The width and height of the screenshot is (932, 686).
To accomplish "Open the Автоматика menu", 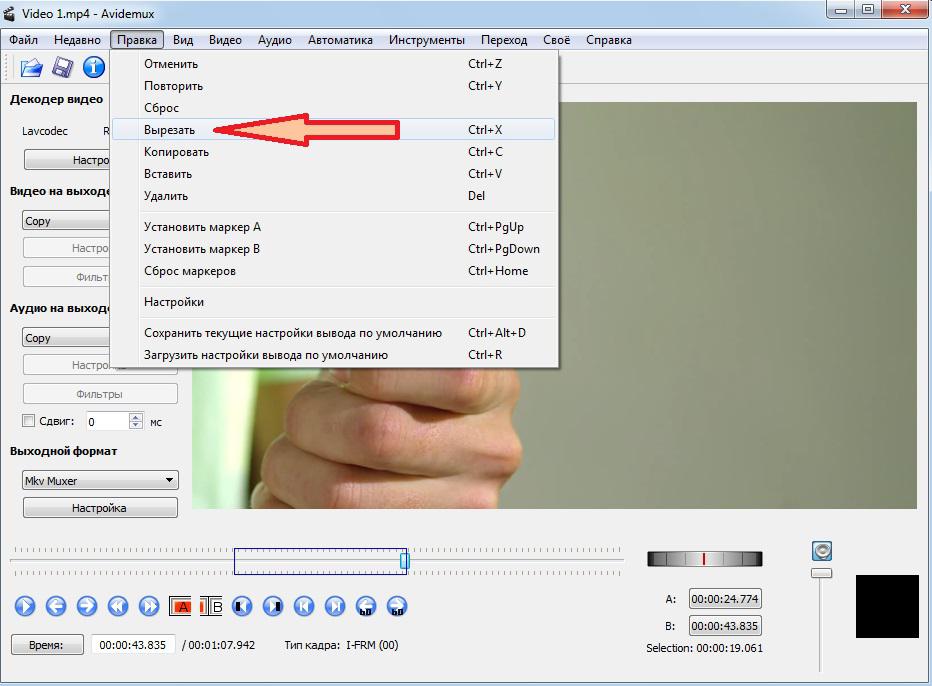I will click(x=340, y=40).
